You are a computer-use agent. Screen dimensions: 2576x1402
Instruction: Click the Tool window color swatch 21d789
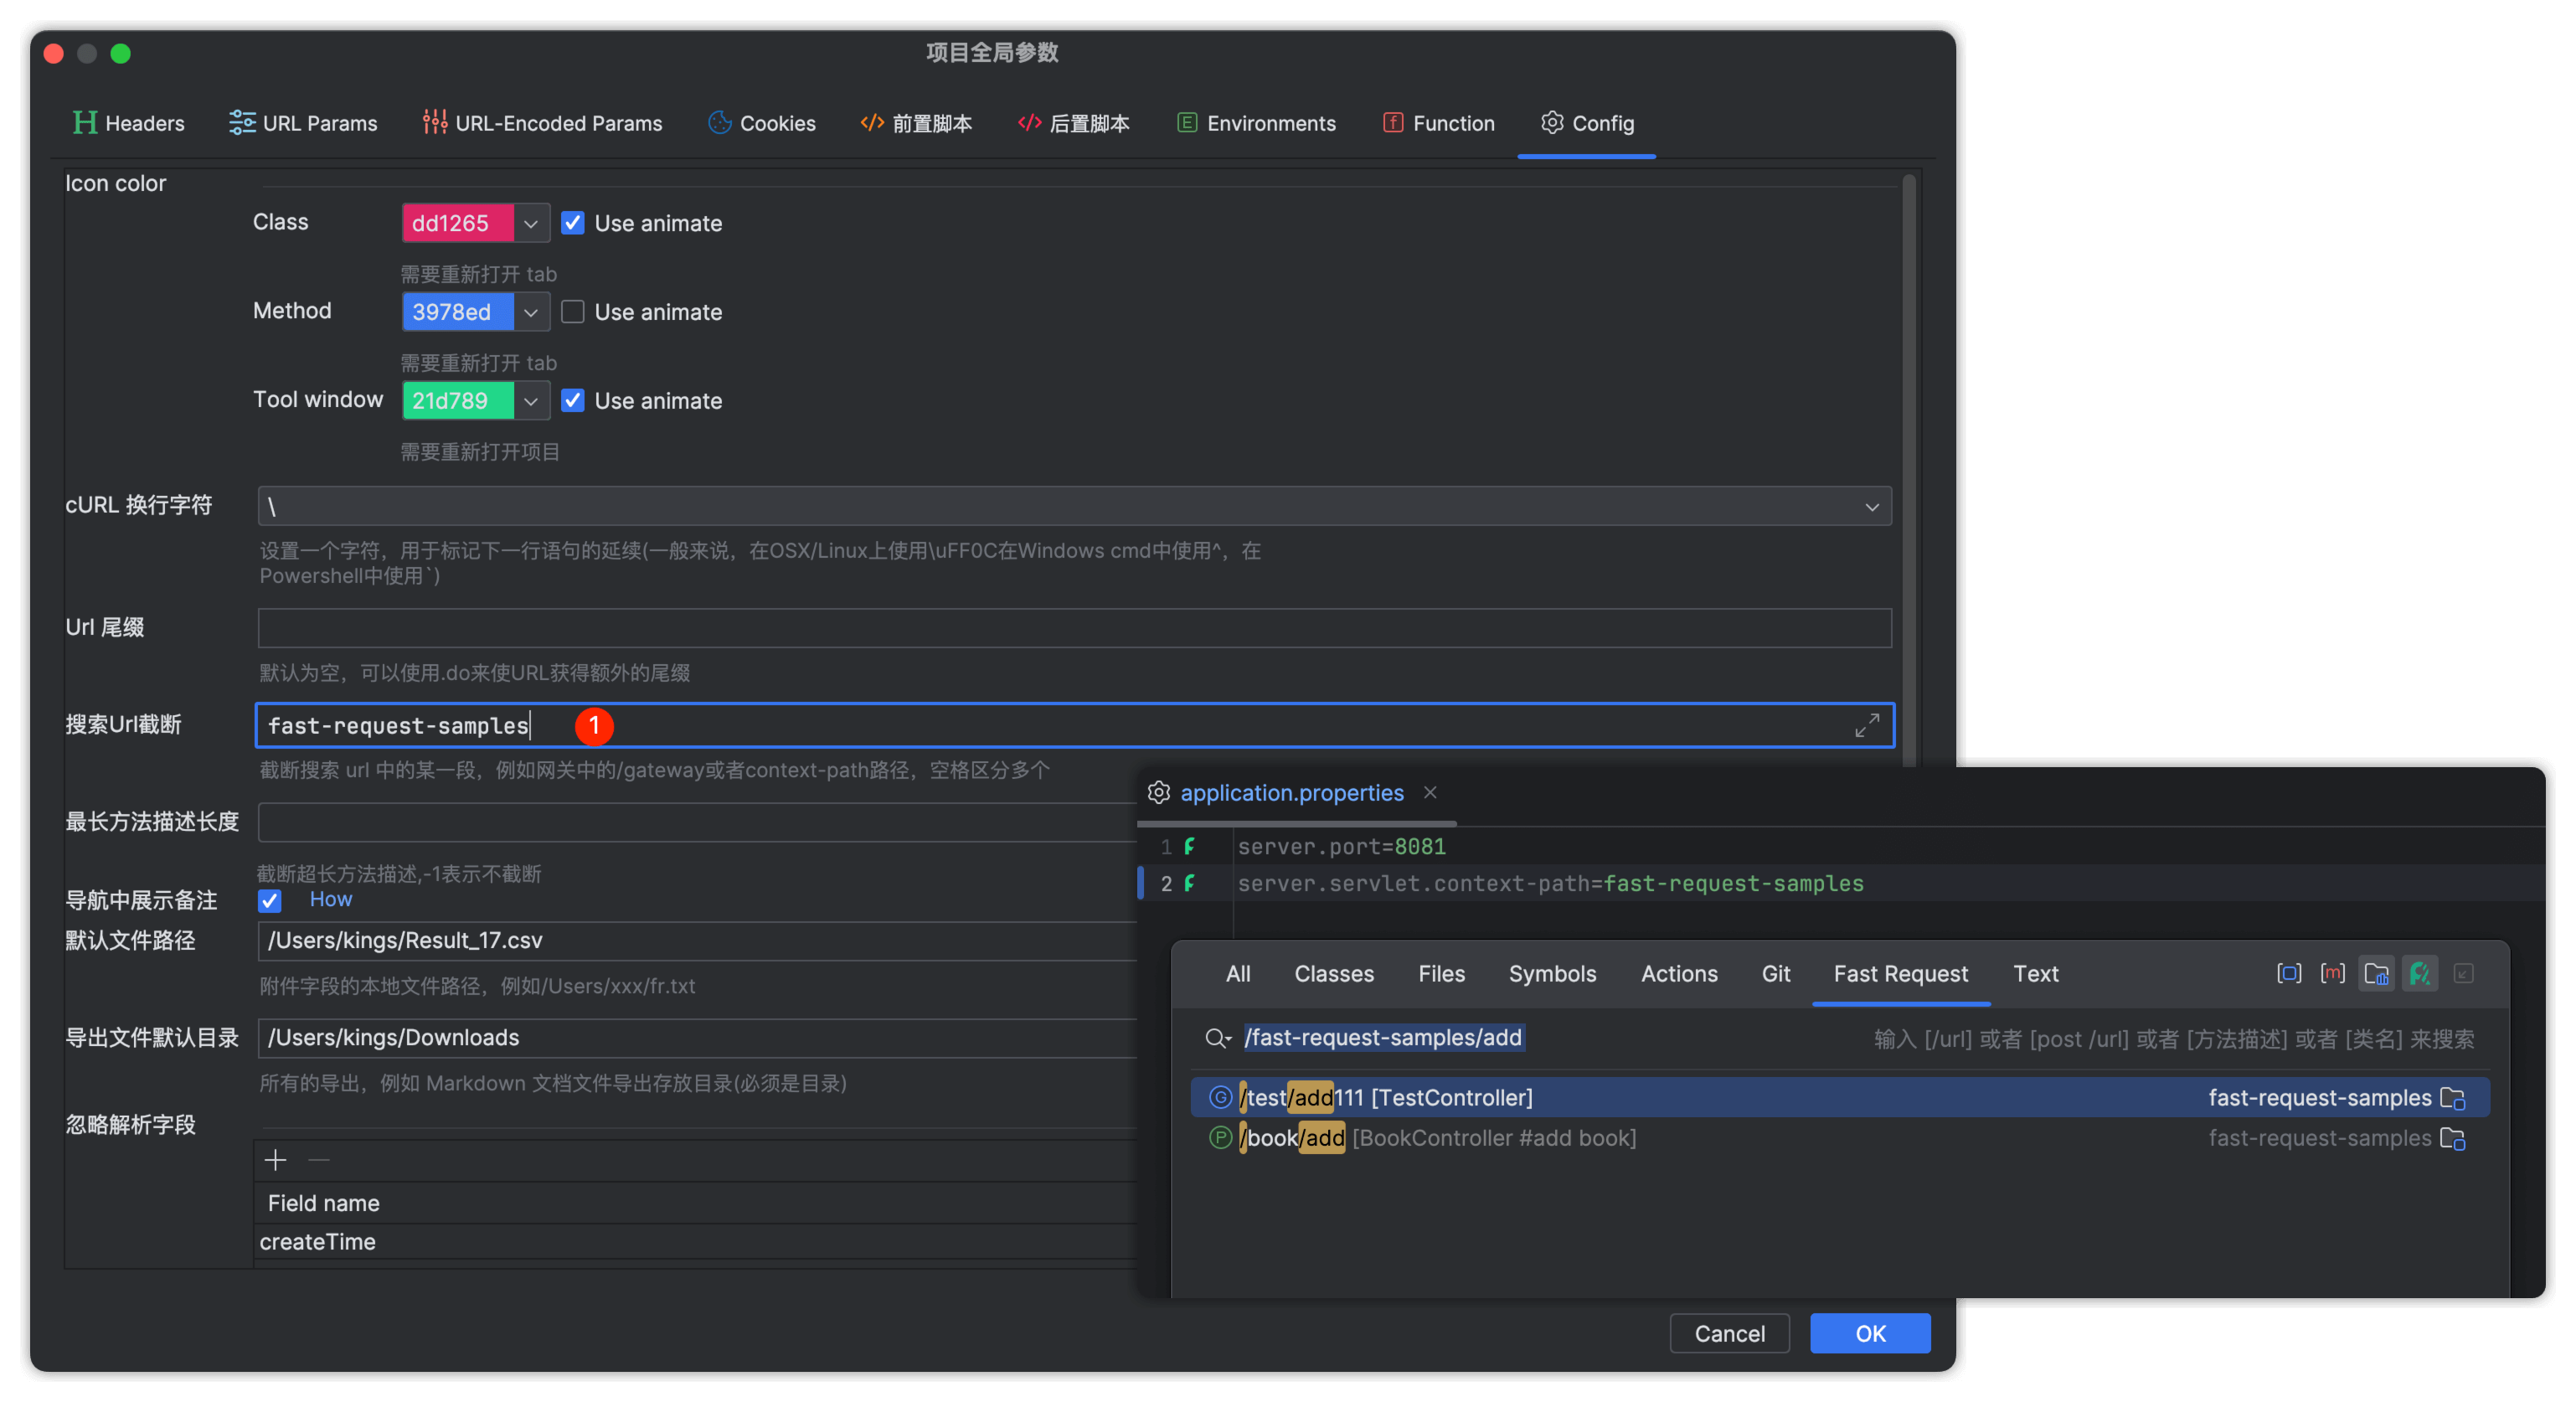click(458, 401)
